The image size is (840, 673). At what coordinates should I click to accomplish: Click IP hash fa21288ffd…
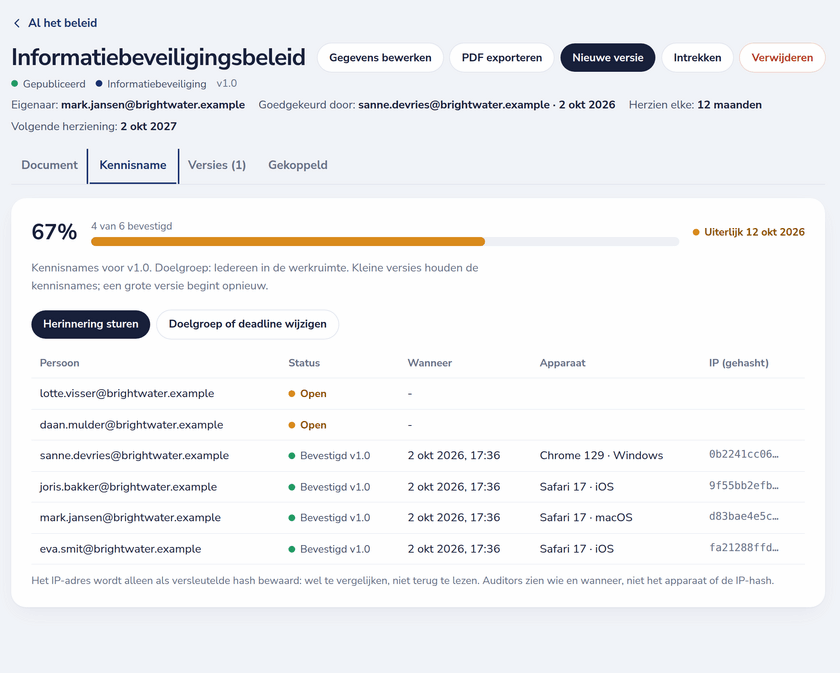coord(744,548)
